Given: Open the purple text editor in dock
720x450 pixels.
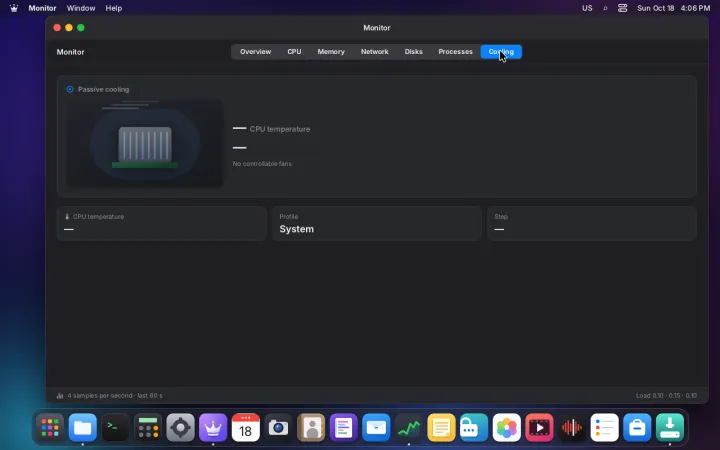Looking at the screenshot, I should [x=343, y=428].
